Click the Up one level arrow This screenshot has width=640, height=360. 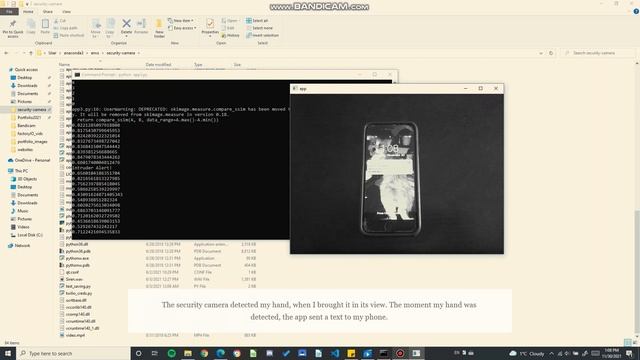coord(31,53)
